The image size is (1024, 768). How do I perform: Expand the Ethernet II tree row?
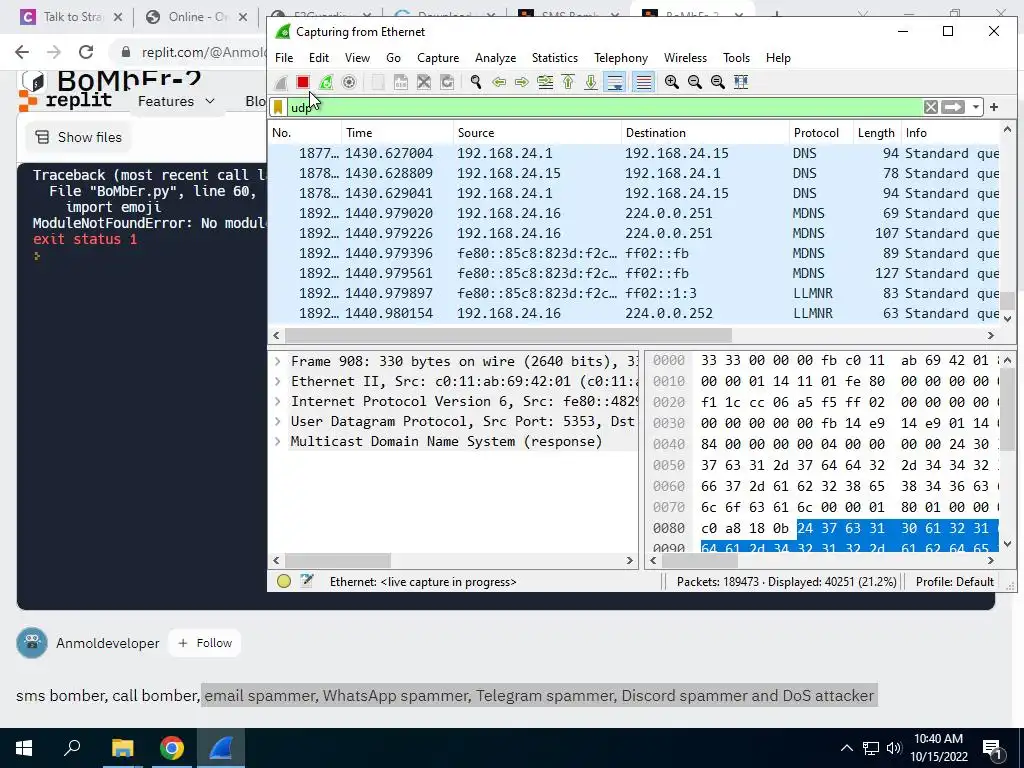(278, 381)
